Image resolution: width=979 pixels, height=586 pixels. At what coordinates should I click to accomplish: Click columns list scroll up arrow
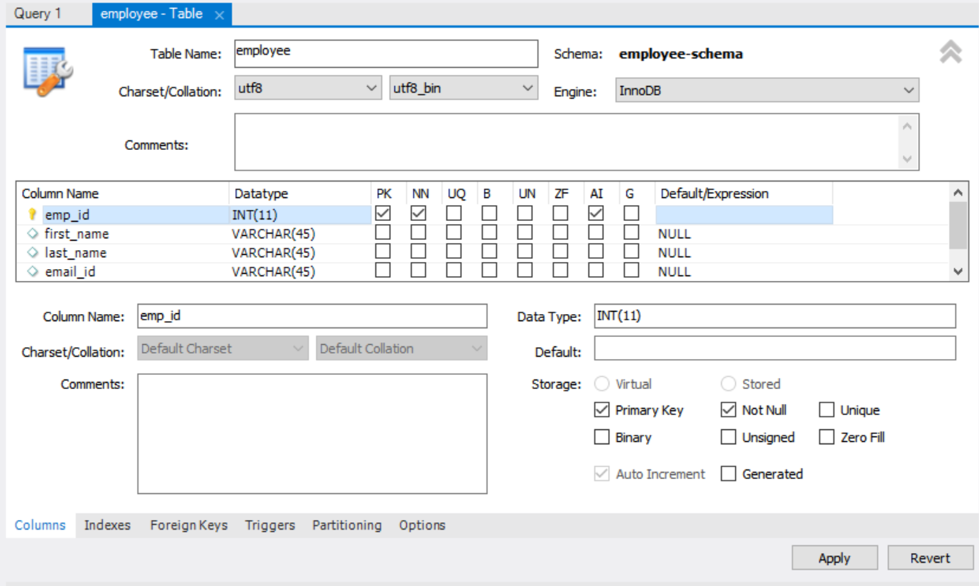pyautogui.click(x=958, y=192)
